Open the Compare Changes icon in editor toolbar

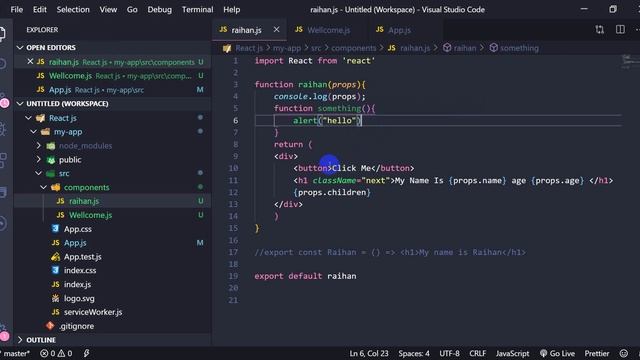click(x=599, y=29)
